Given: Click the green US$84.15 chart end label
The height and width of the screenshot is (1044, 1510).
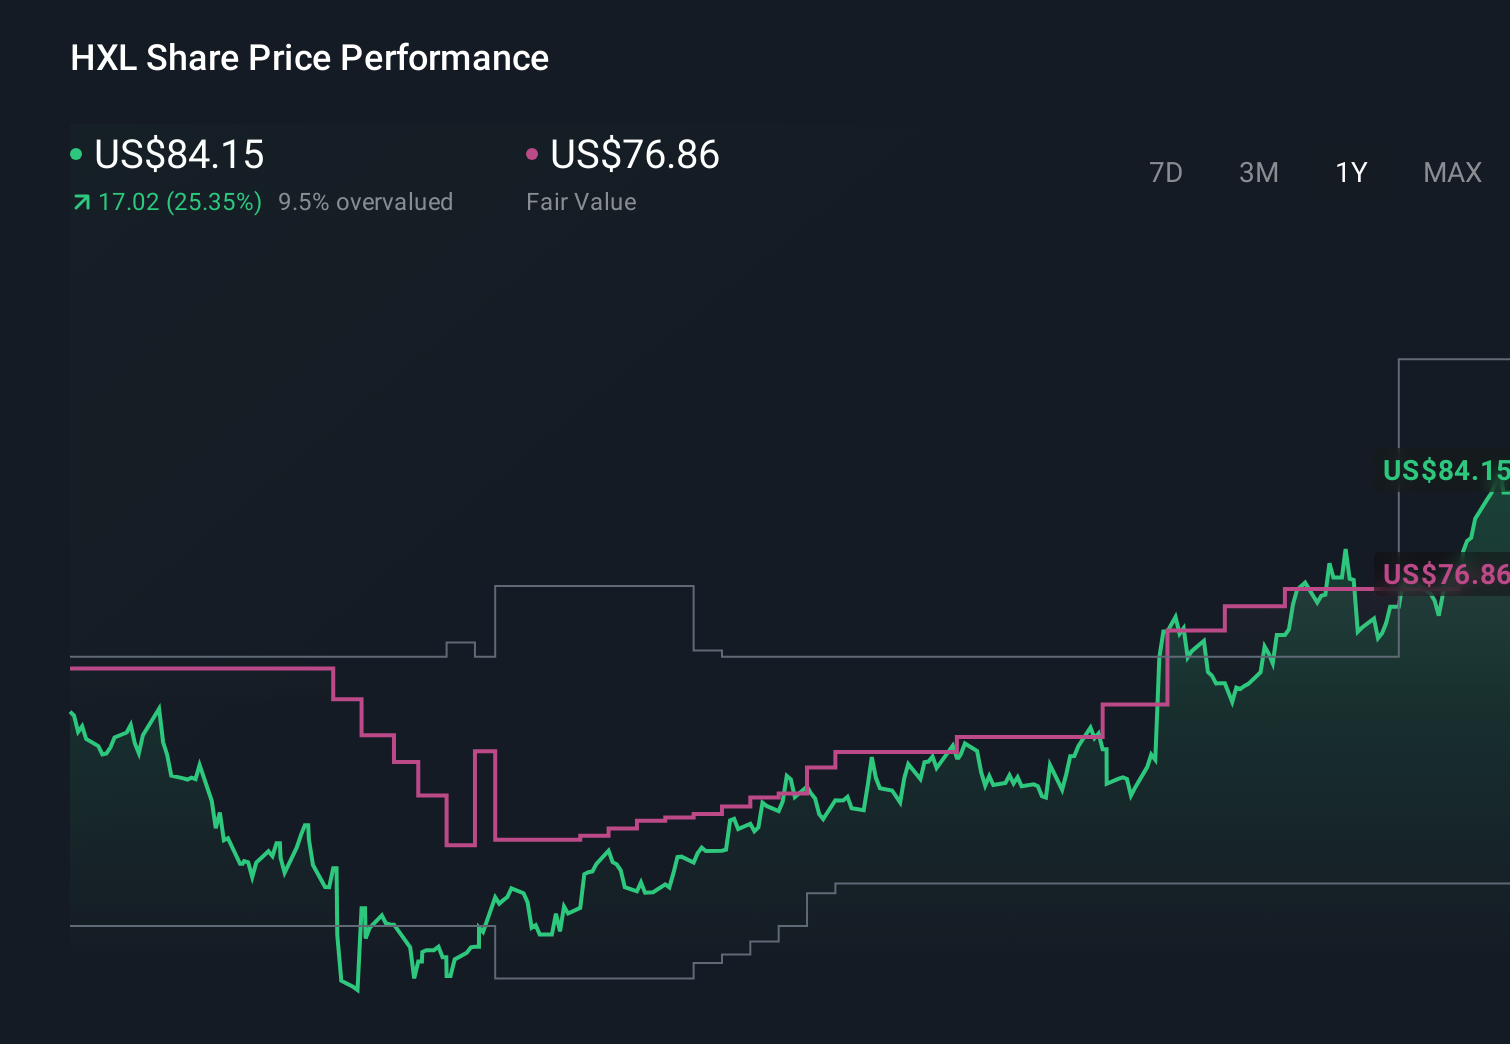Looking at the screenshot, I should [x=1444, y=470].
